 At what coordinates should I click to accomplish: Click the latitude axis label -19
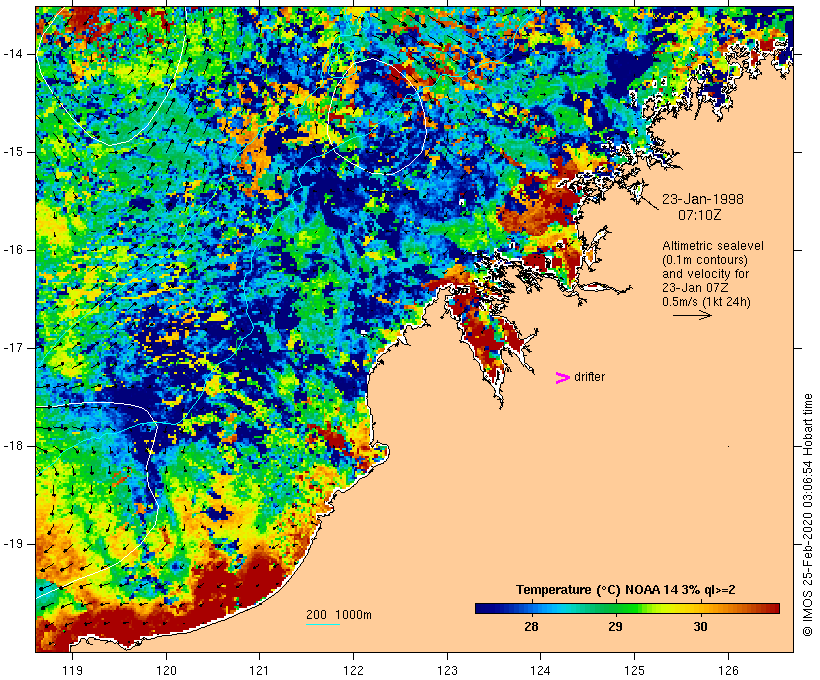[13, 544]
